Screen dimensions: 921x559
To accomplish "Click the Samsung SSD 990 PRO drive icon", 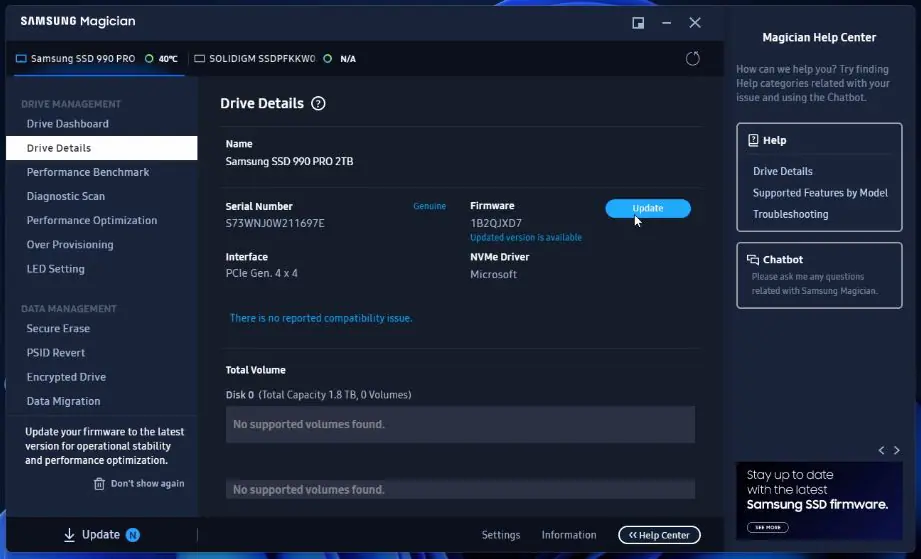I will point(21,59).
